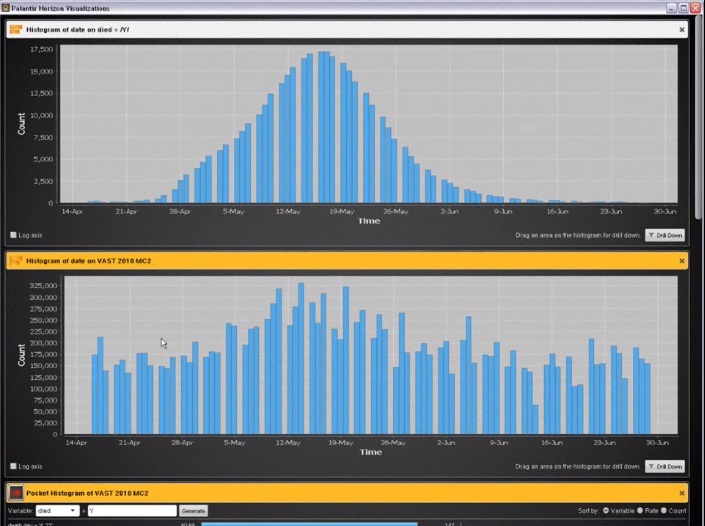
Task: Sort pocket histogram by Variable
Action: (x=606, y=510)
